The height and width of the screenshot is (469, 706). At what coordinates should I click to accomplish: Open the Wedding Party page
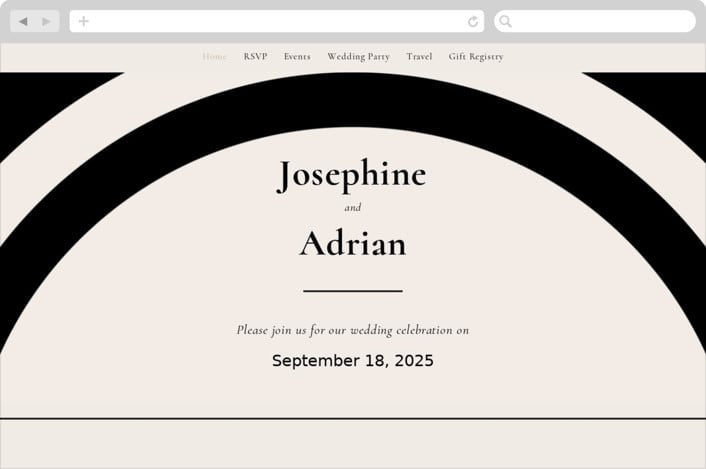(x=358, y=57)
